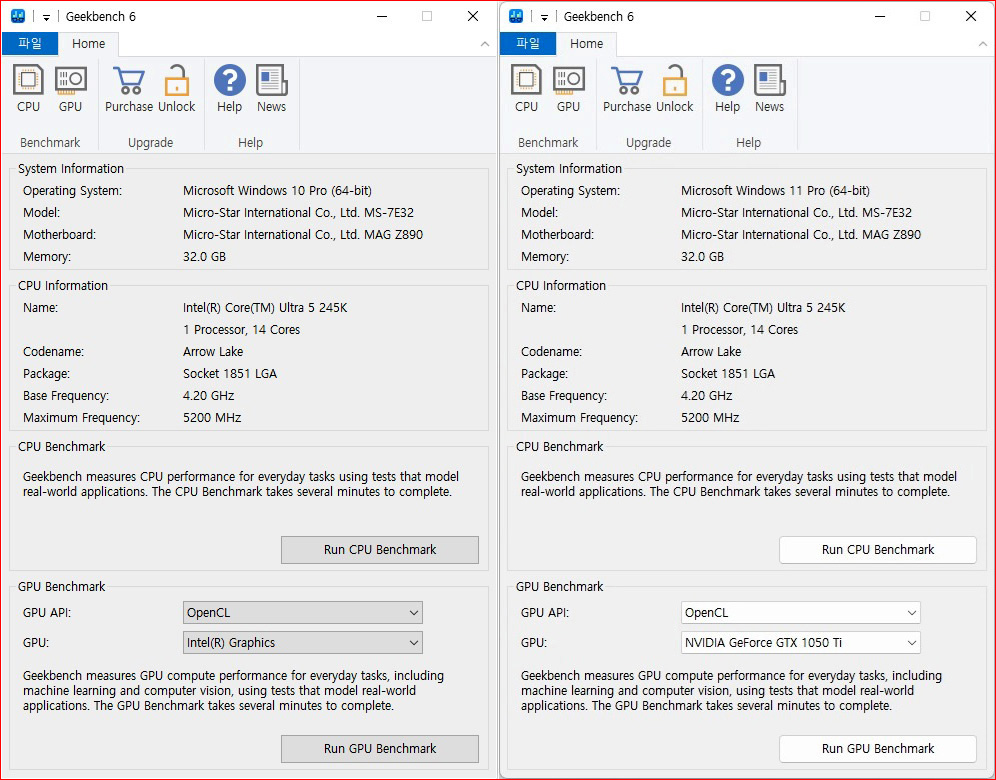The image size is (996, 780).
Task: Click 'Arrow Lake' codename in left window
Action: (213, 351)
